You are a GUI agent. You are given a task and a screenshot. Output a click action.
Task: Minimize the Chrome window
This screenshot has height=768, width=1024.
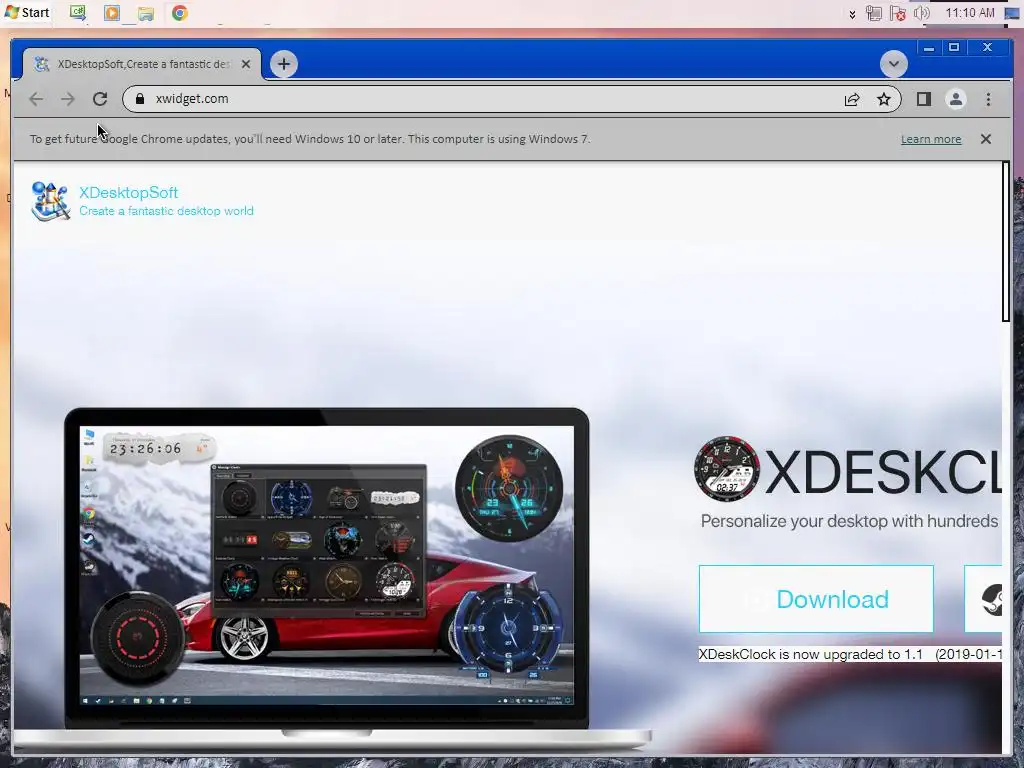[x=929, y=48]
